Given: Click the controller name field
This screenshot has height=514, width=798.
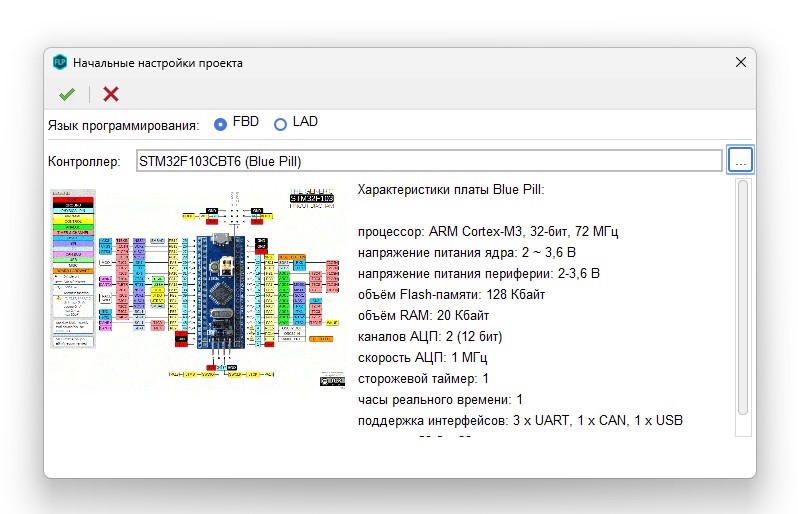Looking at the screenshot, I should (x=429, y=161).
